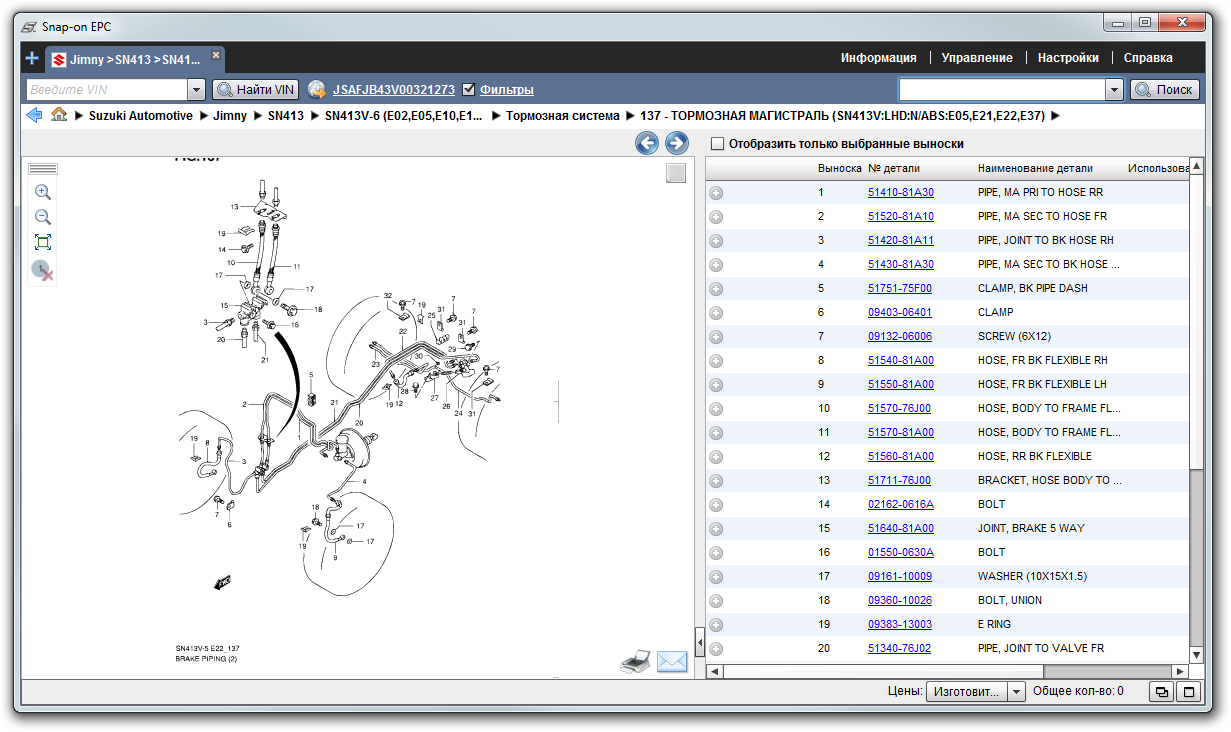Open the JSAFJB43V00321273 VIN link

coord(394,90)
